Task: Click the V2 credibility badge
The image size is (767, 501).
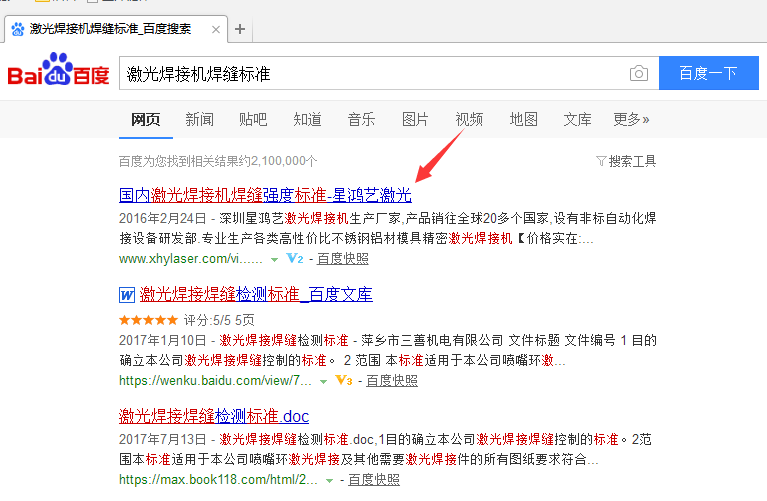Action: tap(295, 258)
